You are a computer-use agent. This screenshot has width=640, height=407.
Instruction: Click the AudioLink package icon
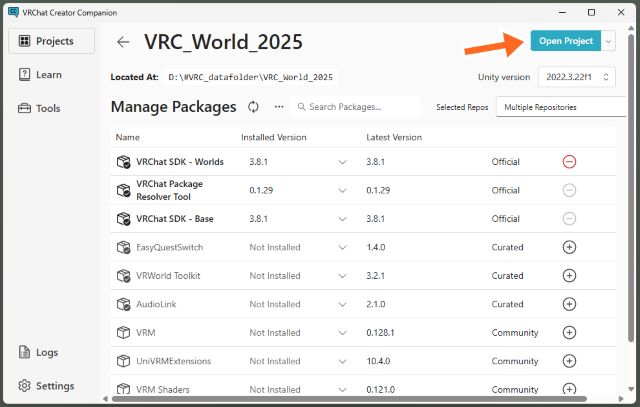pyautogui.click(x=123, y=304)
